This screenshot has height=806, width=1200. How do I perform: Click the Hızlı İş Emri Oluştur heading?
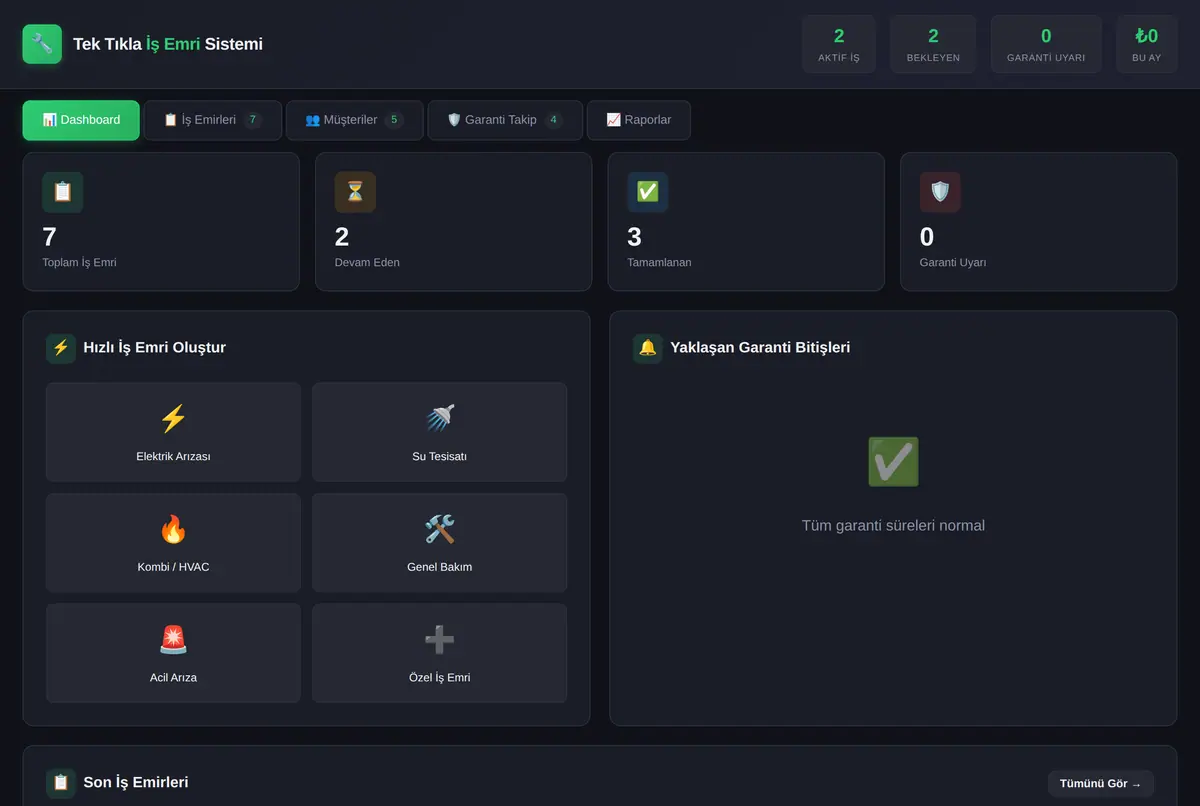[155, 348]
